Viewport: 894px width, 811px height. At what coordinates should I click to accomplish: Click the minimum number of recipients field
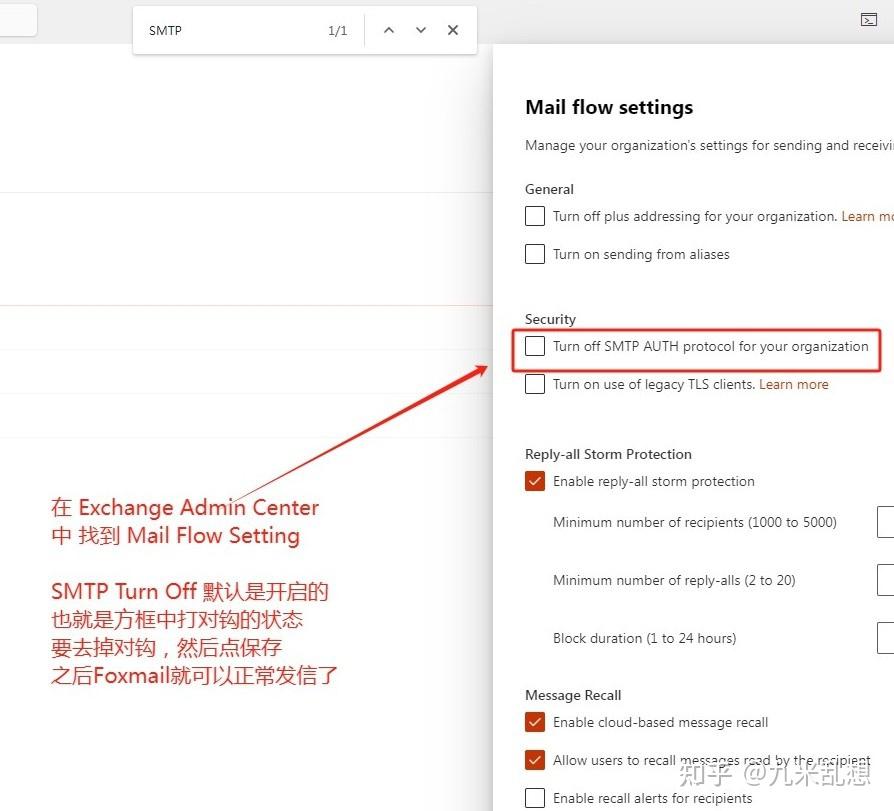pyautogui.click(x=884, y=521)
